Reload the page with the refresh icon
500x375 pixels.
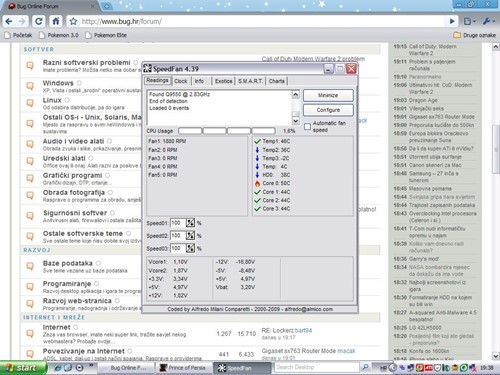point(39,22)
